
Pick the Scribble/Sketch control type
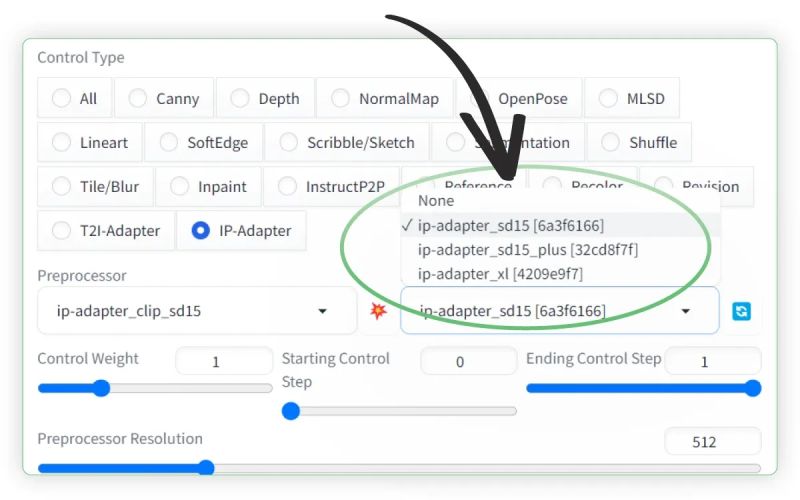click(x=347, y=142)
